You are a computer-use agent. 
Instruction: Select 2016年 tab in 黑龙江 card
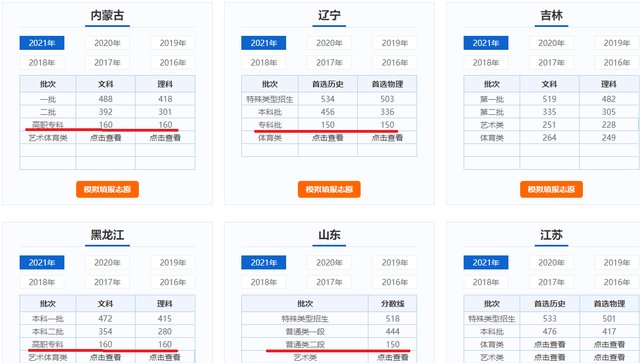pyautogui.click(x=173, y=282)
